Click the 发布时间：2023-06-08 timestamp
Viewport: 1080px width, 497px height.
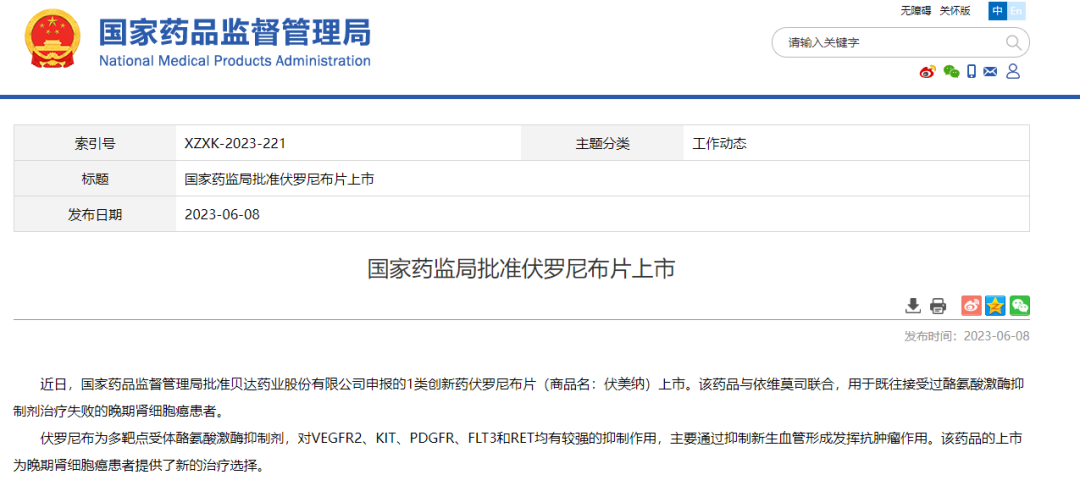(x=966, y=336)
